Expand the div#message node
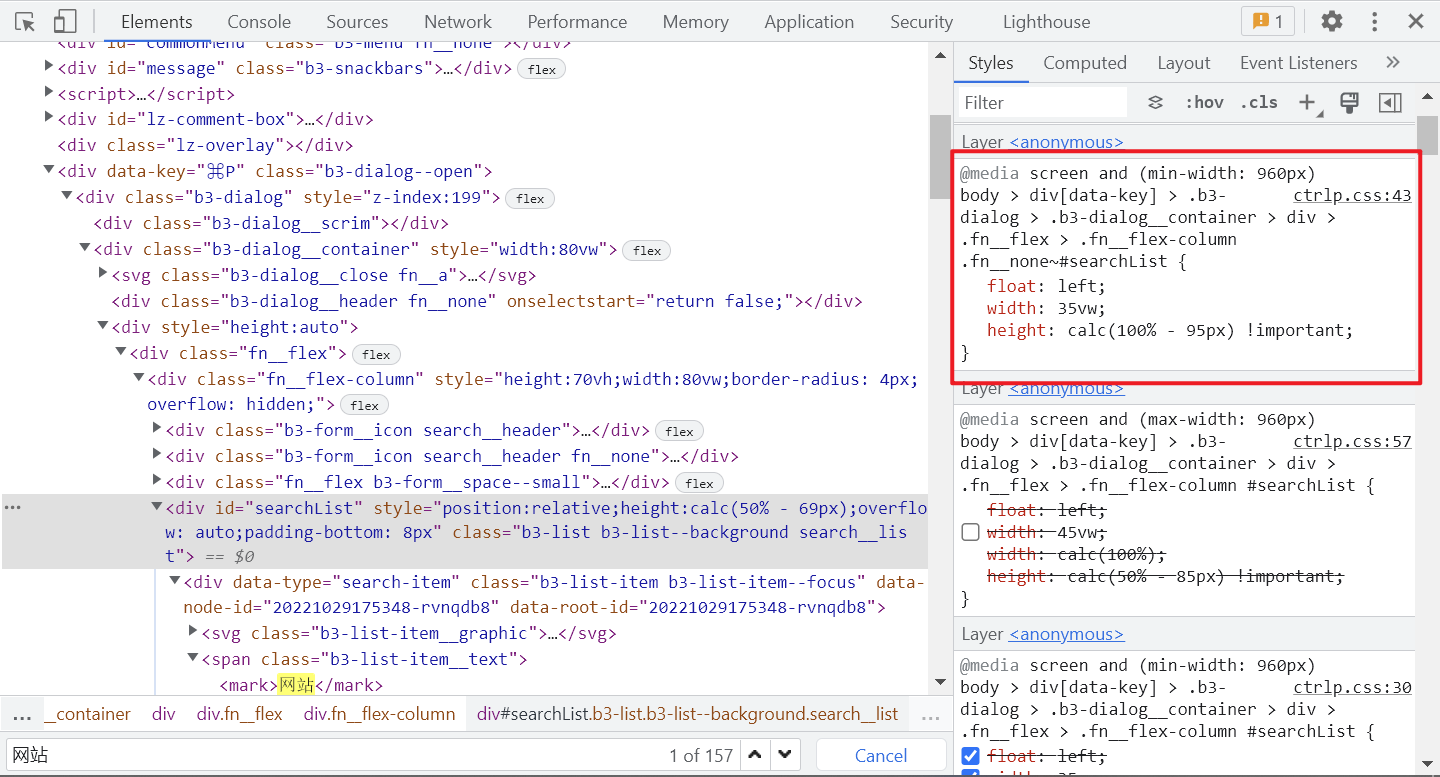 [48, 69]
